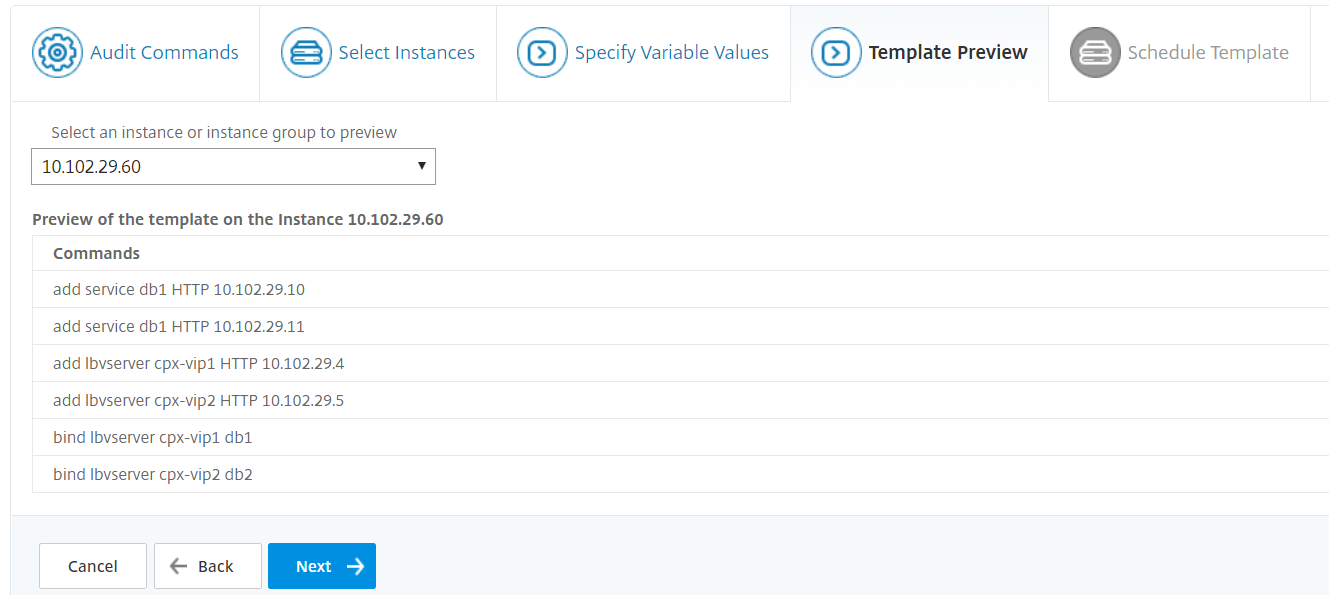Click the 'Preview of the template on the Instance' heading

[238, 219]
